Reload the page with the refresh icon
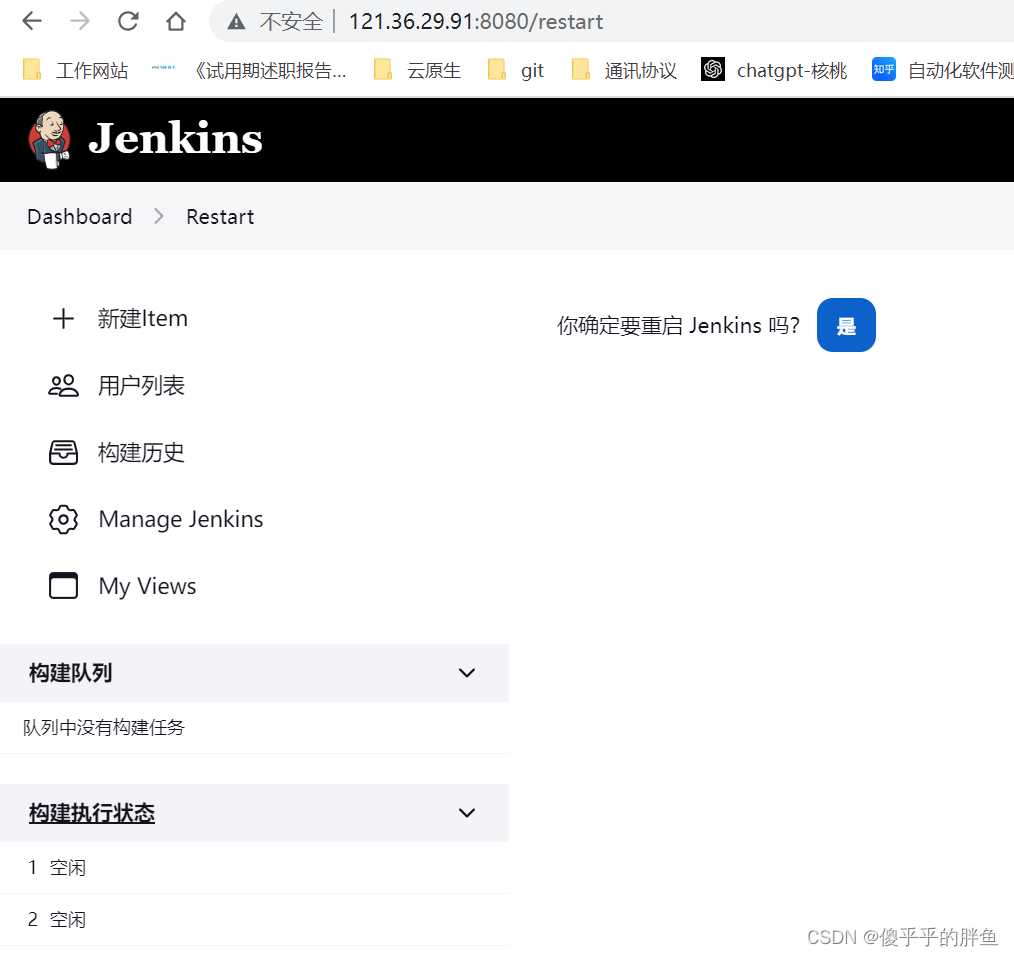The width and height of the screenshot is (1014, 956). pos(128,21)
